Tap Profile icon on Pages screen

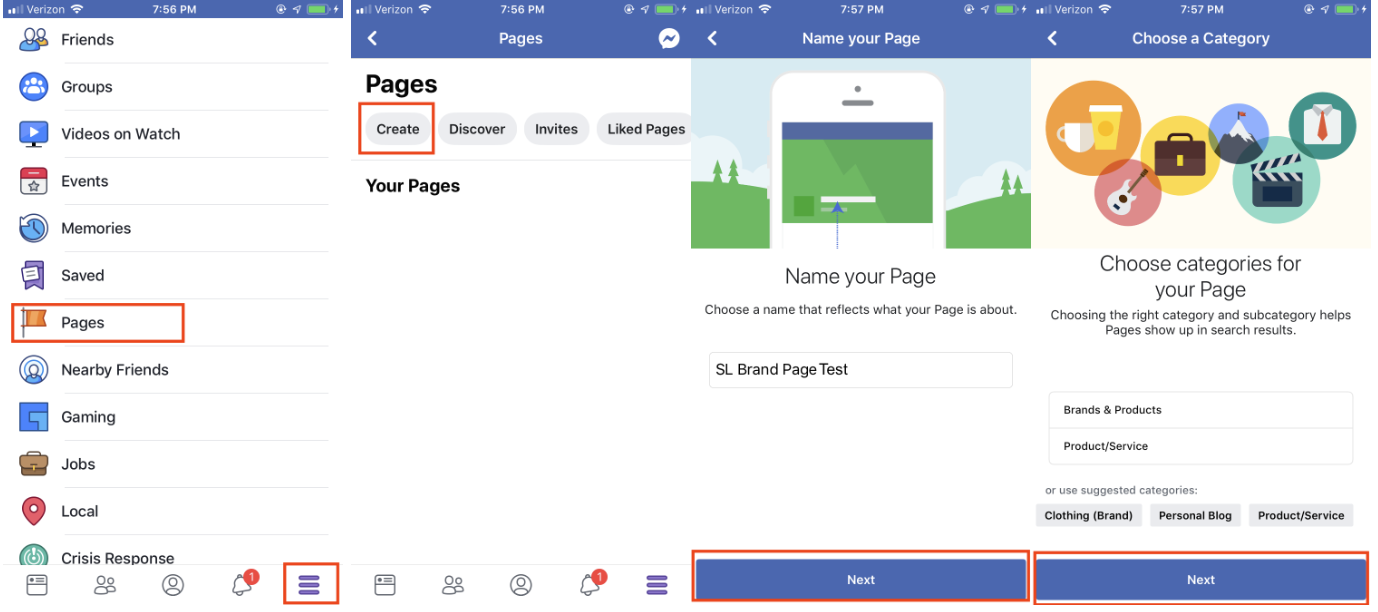click(x=520, y=585)
